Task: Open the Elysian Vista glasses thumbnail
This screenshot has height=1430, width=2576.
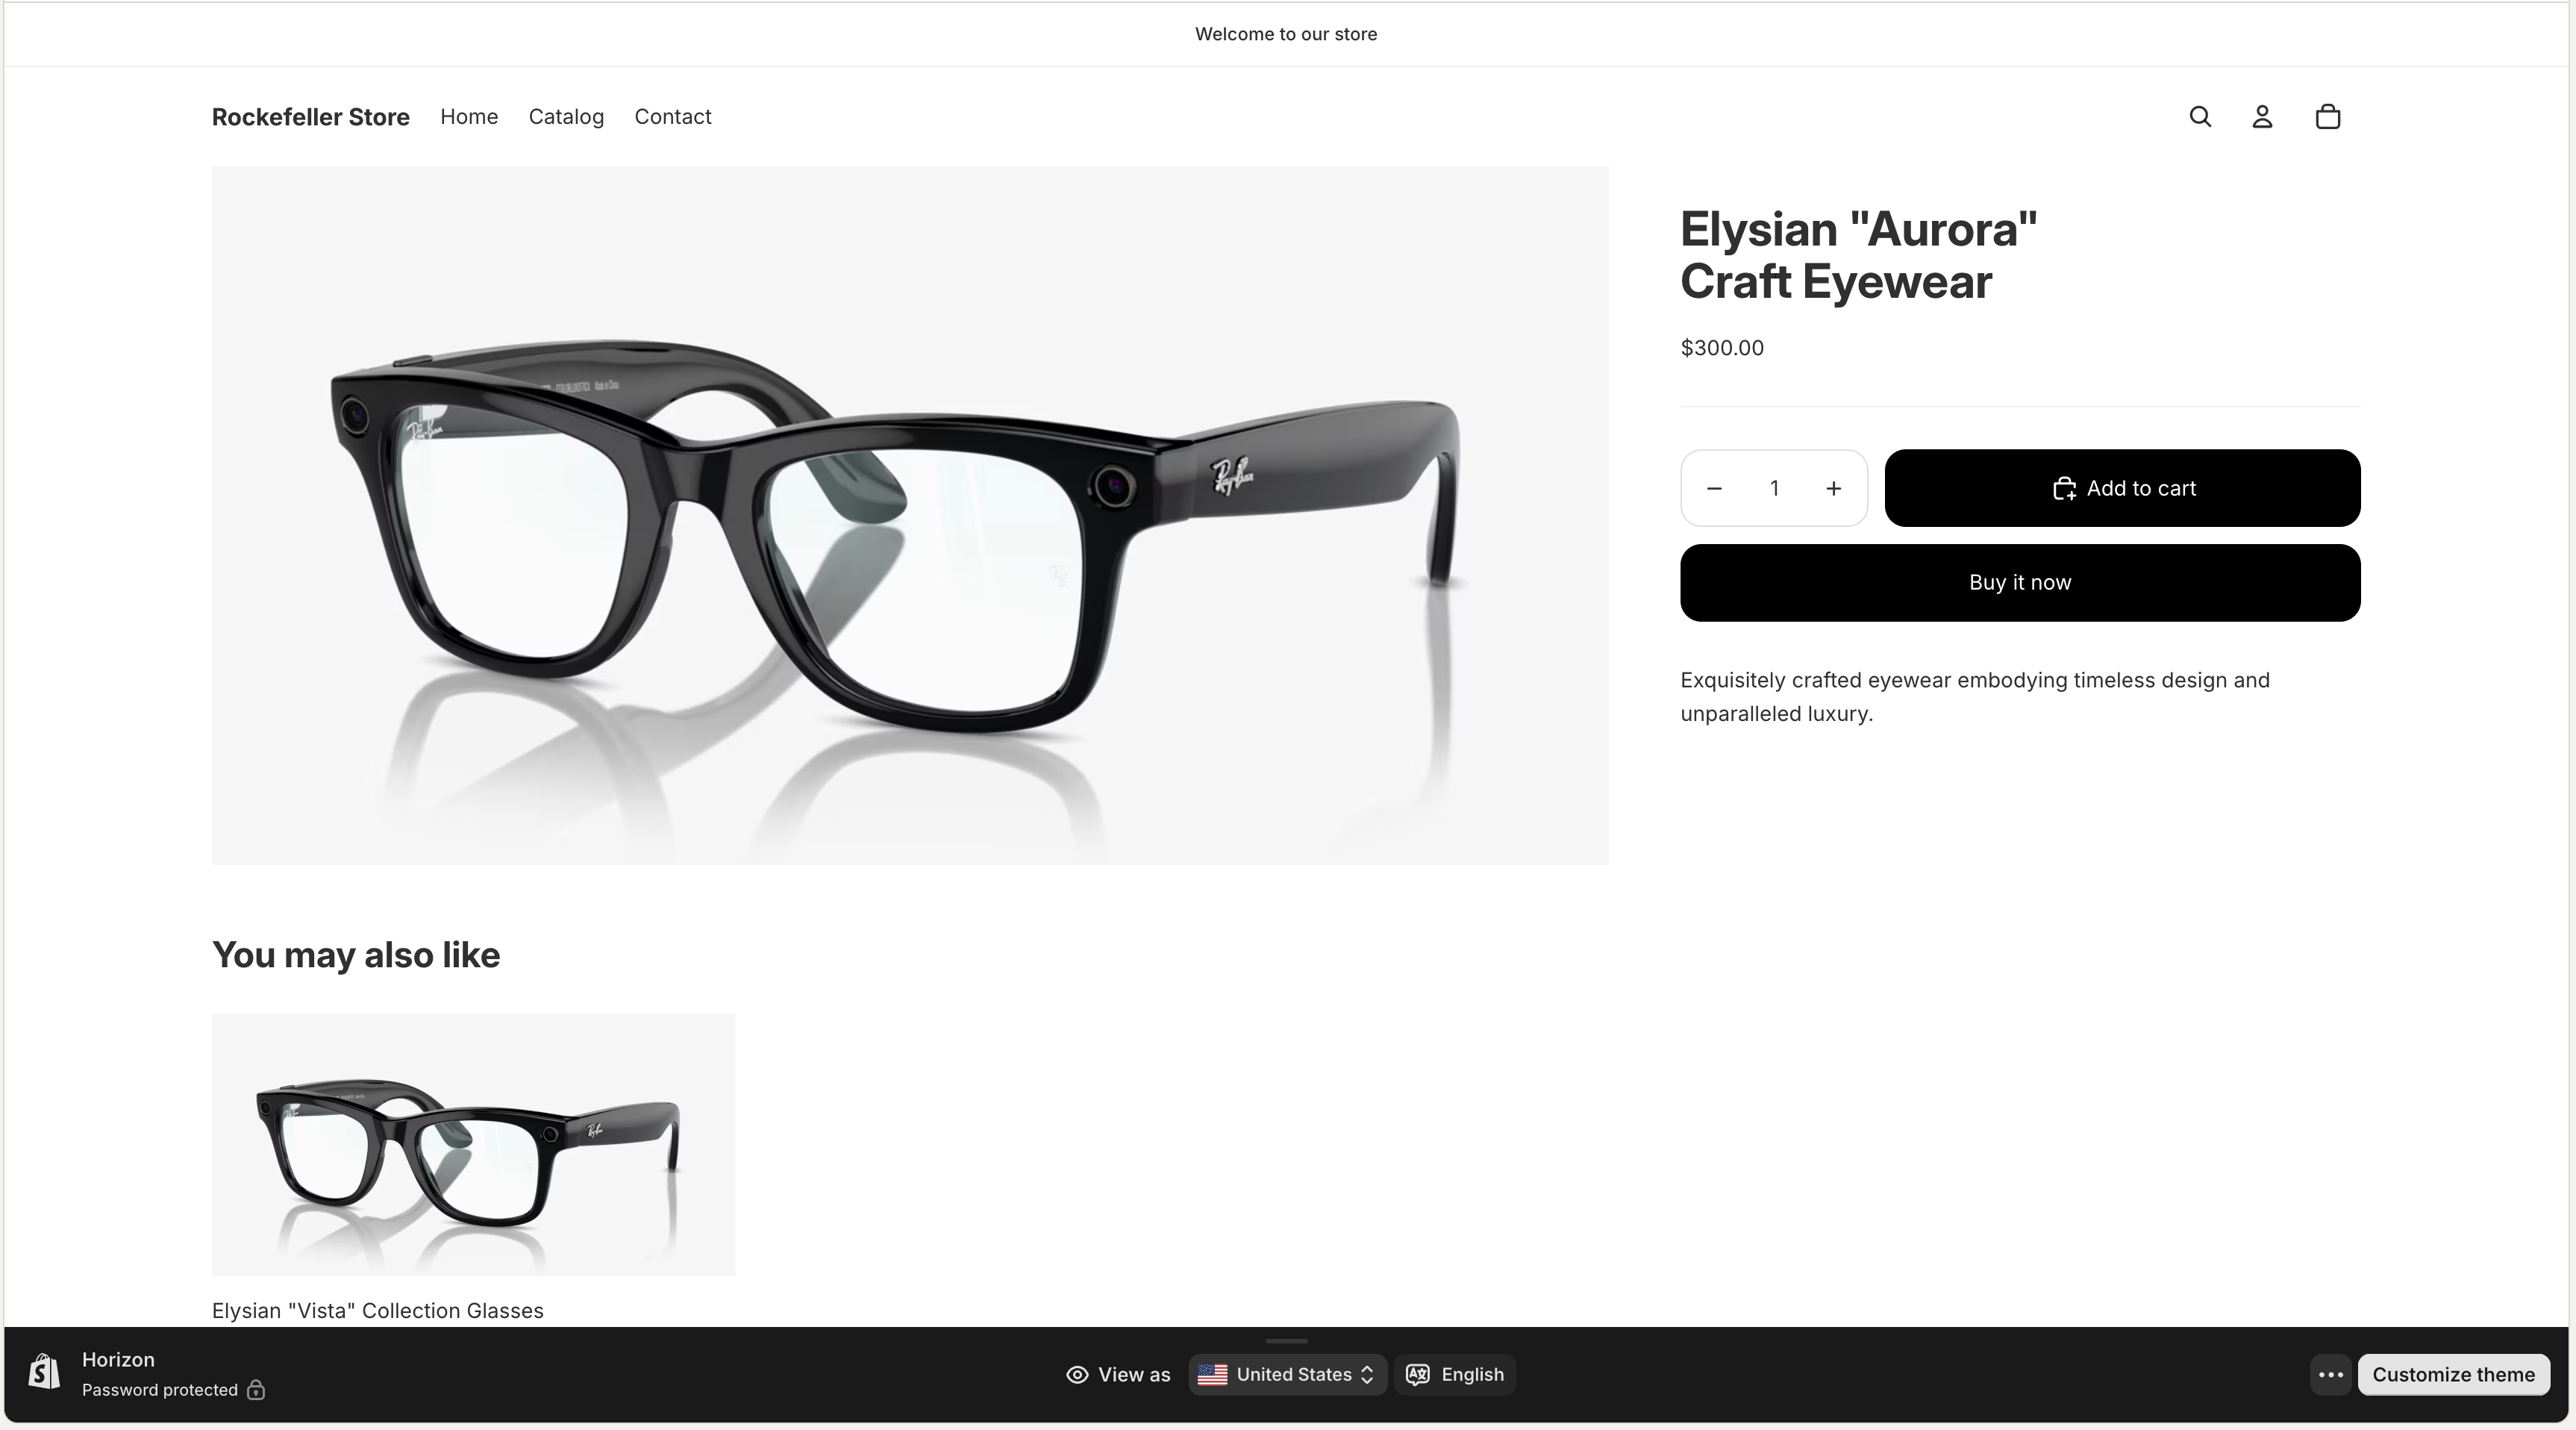Action: [473, 1144]
